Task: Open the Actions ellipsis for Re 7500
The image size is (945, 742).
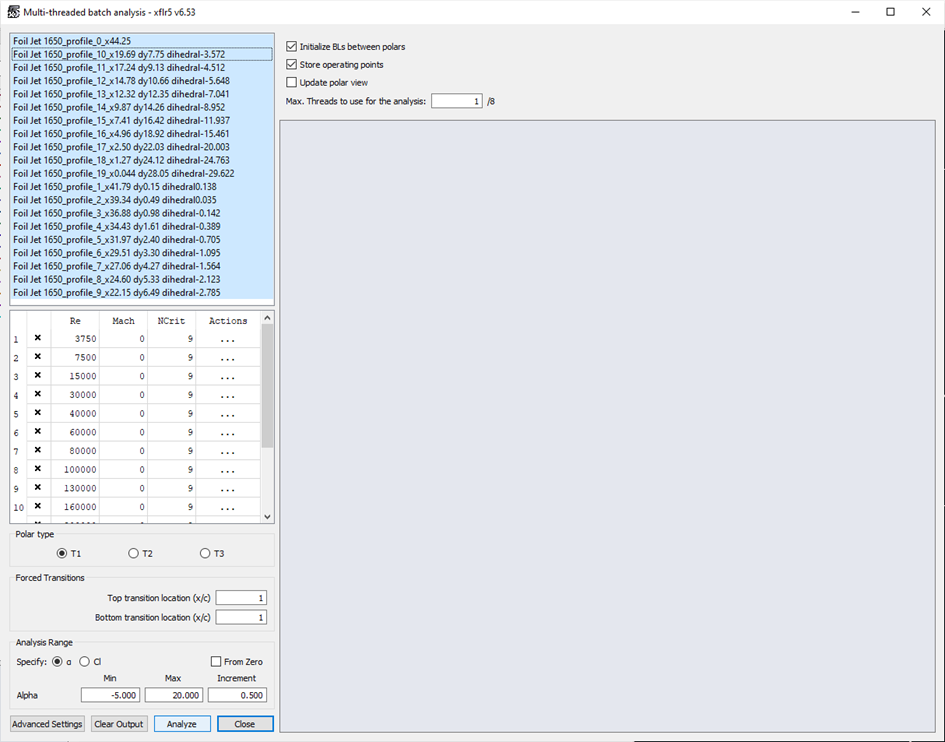Action: click(228, 358)
